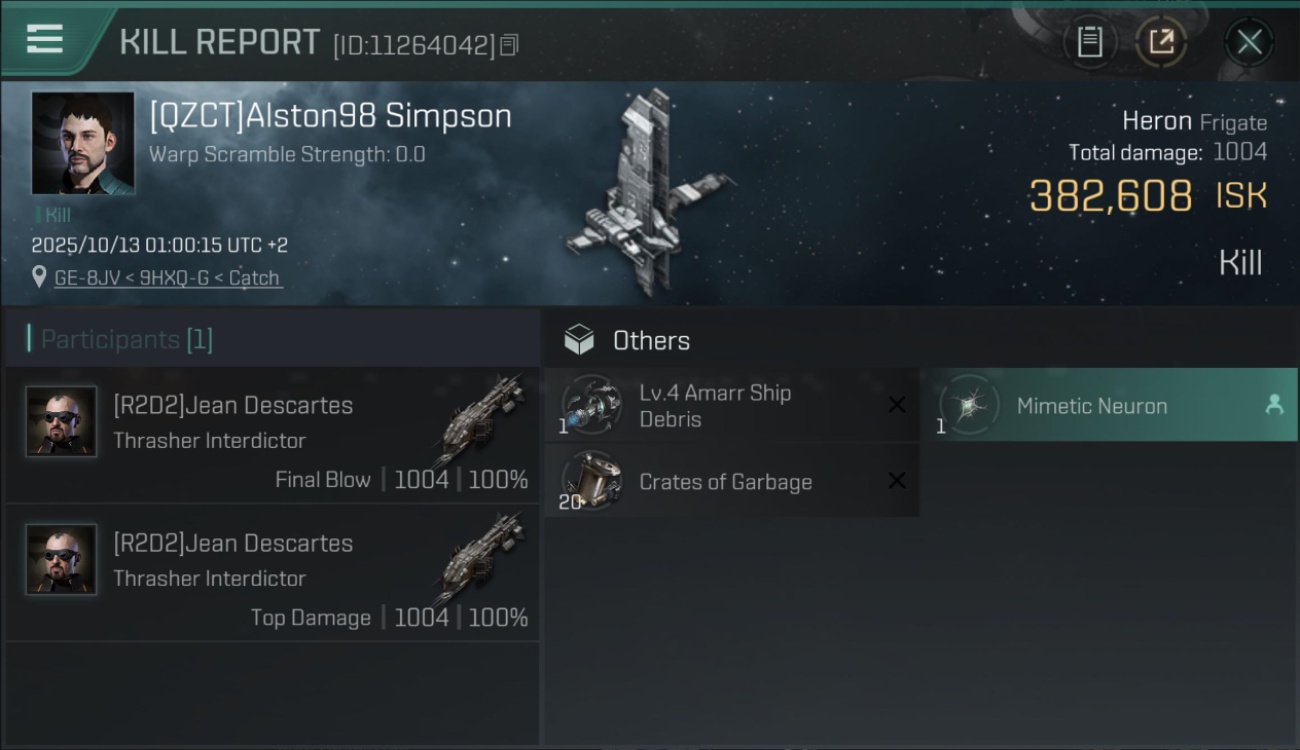Click the Final Blow Jean Descartes portrait
Screen dimensions: 1300x750
point(62,421)
